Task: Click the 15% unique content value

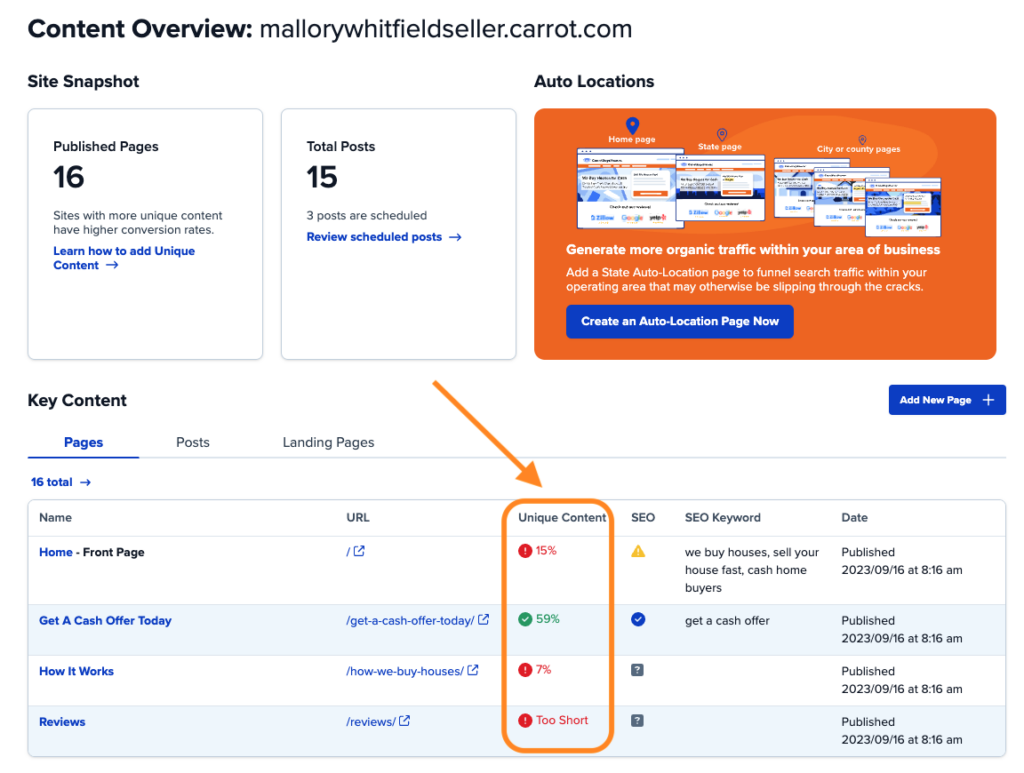Action: click(546, 551)
